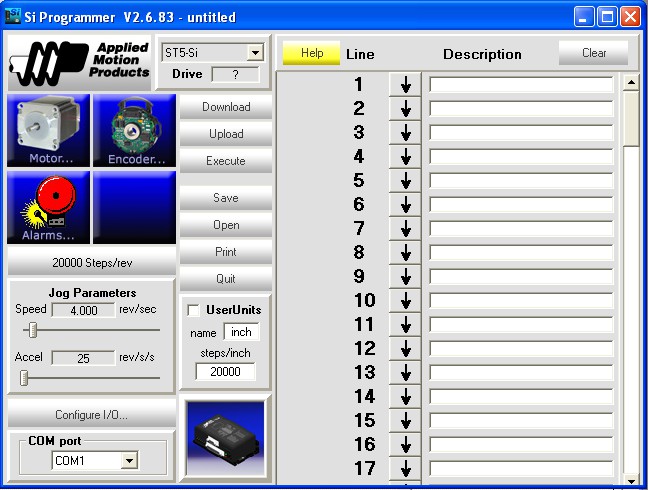This screenshot has width=648, height=490.
Task: Click the arrow button for line 17
Action: point(405,468)
